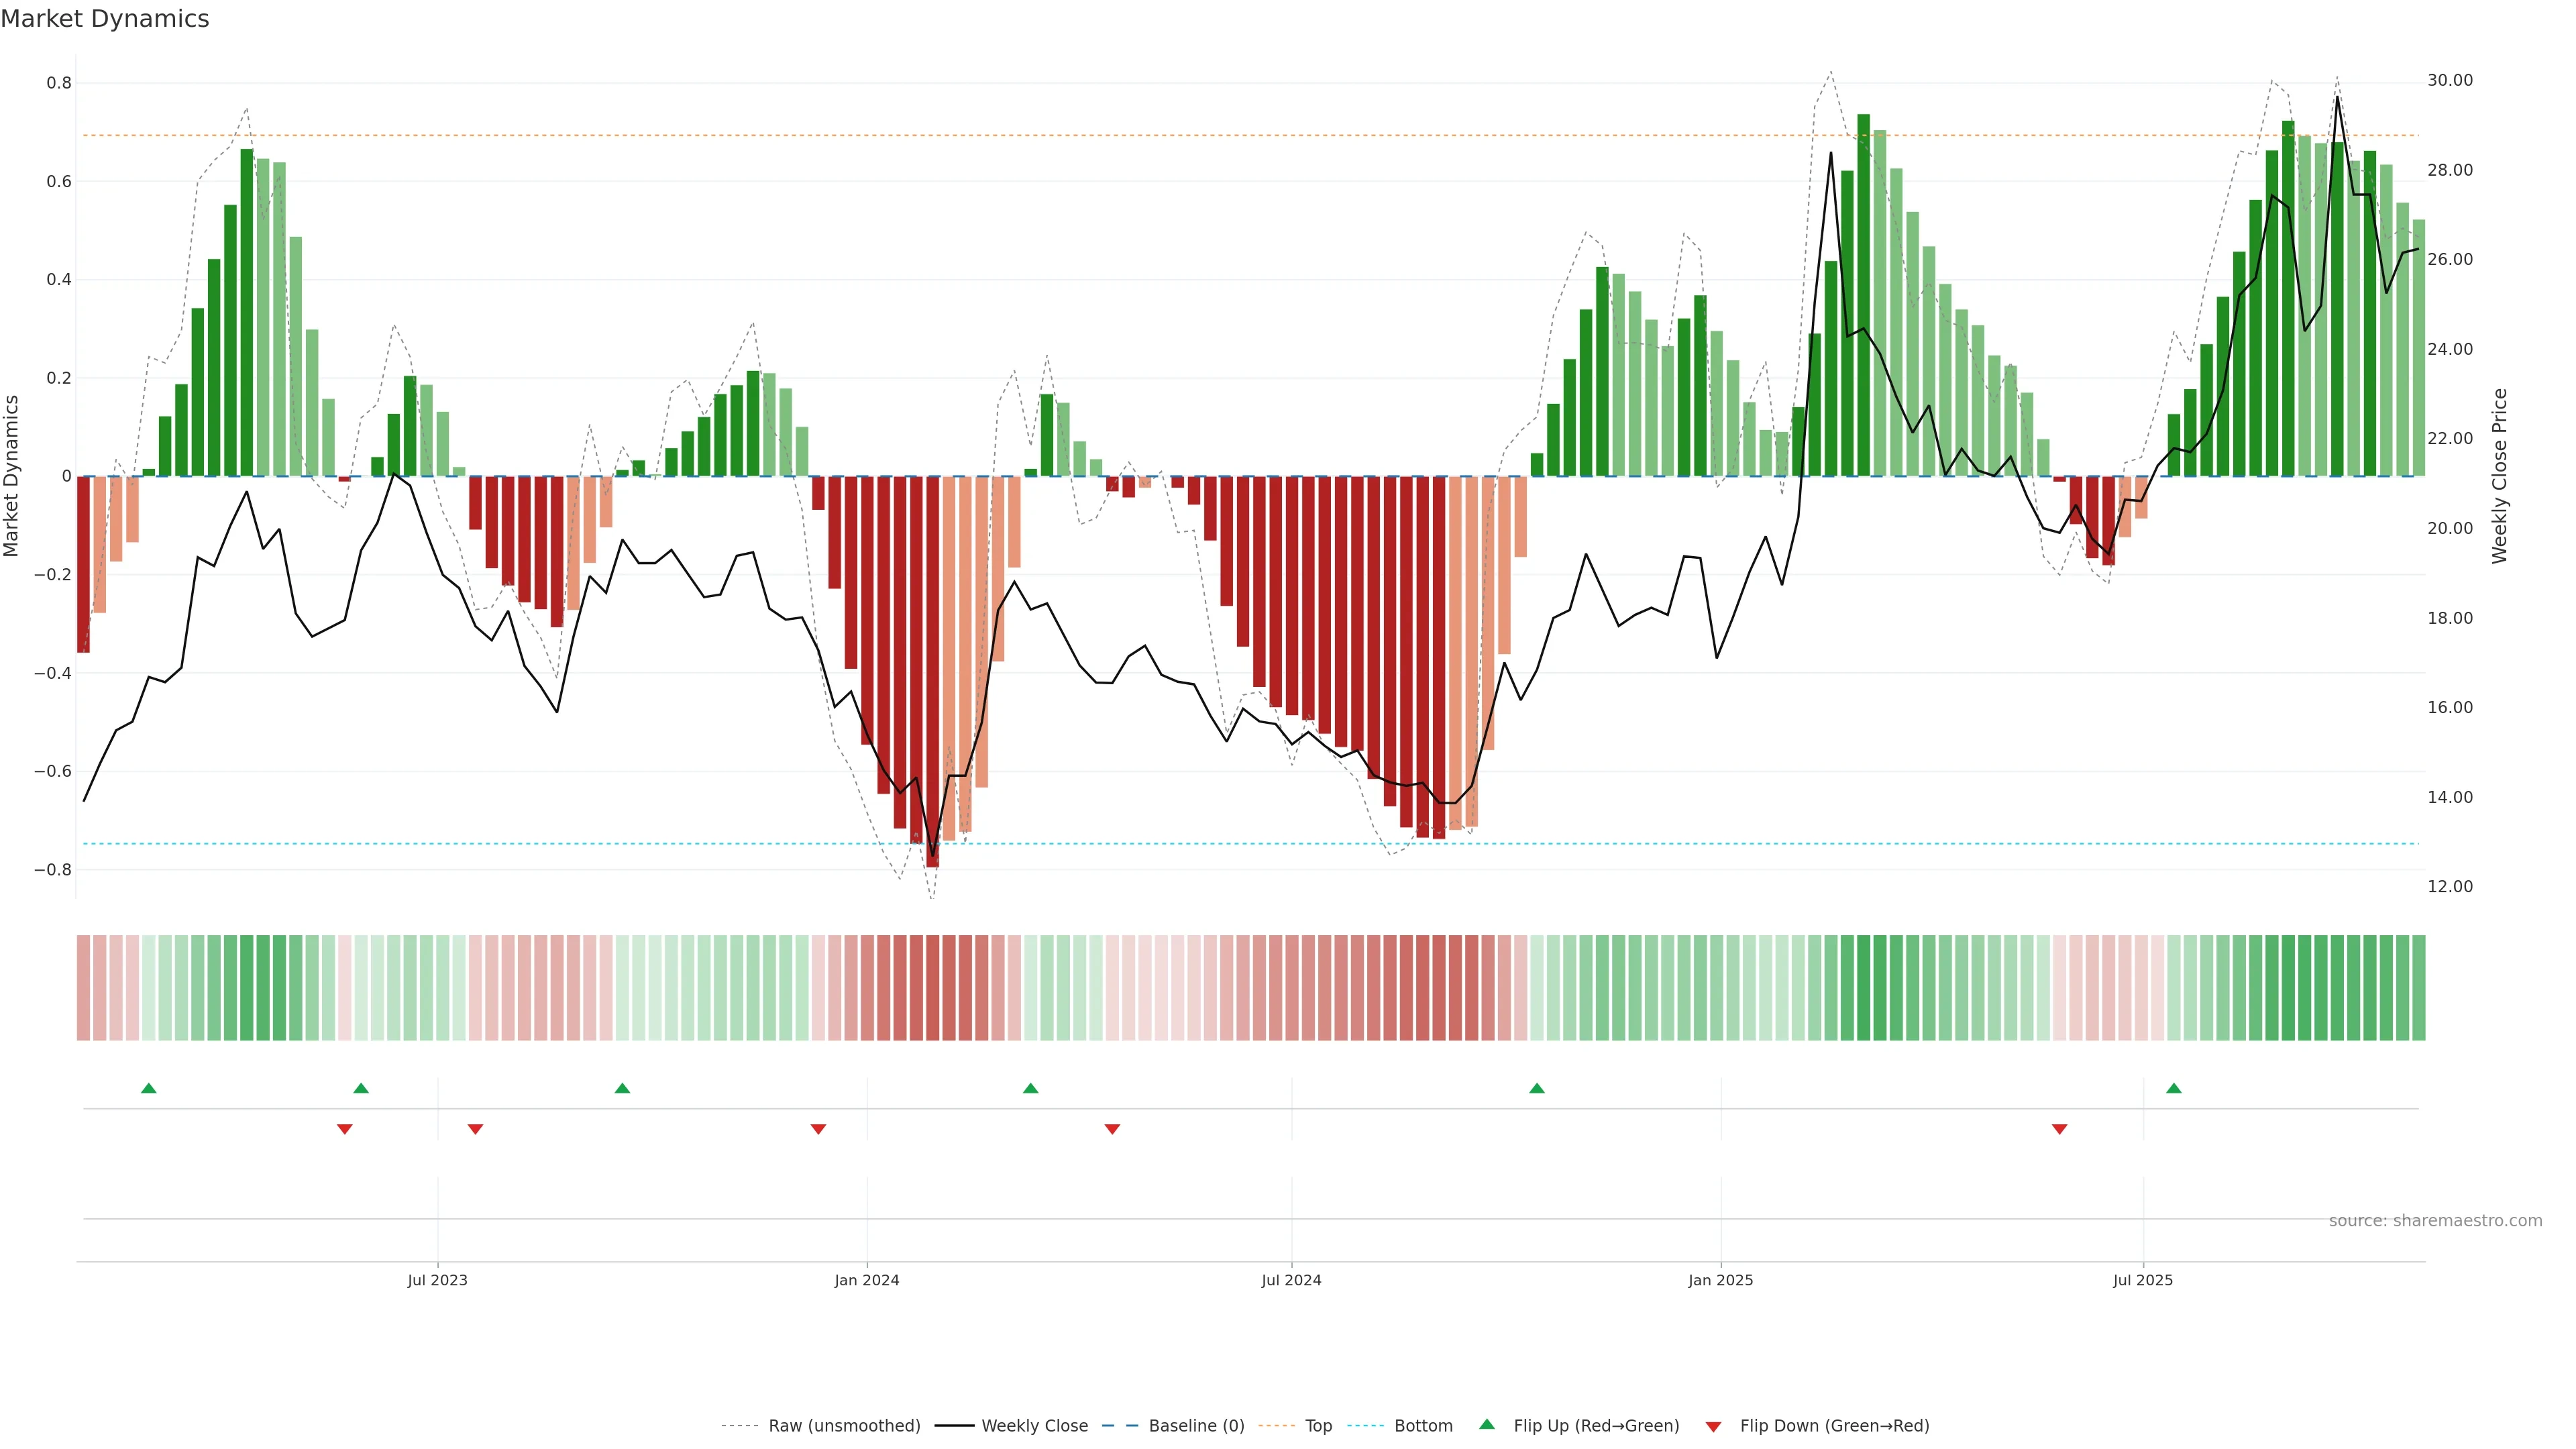This screenshot has height=1449, width=2576.
Task: Click the flip-up marker after Jan 2024
Action: (1030, 1088)
